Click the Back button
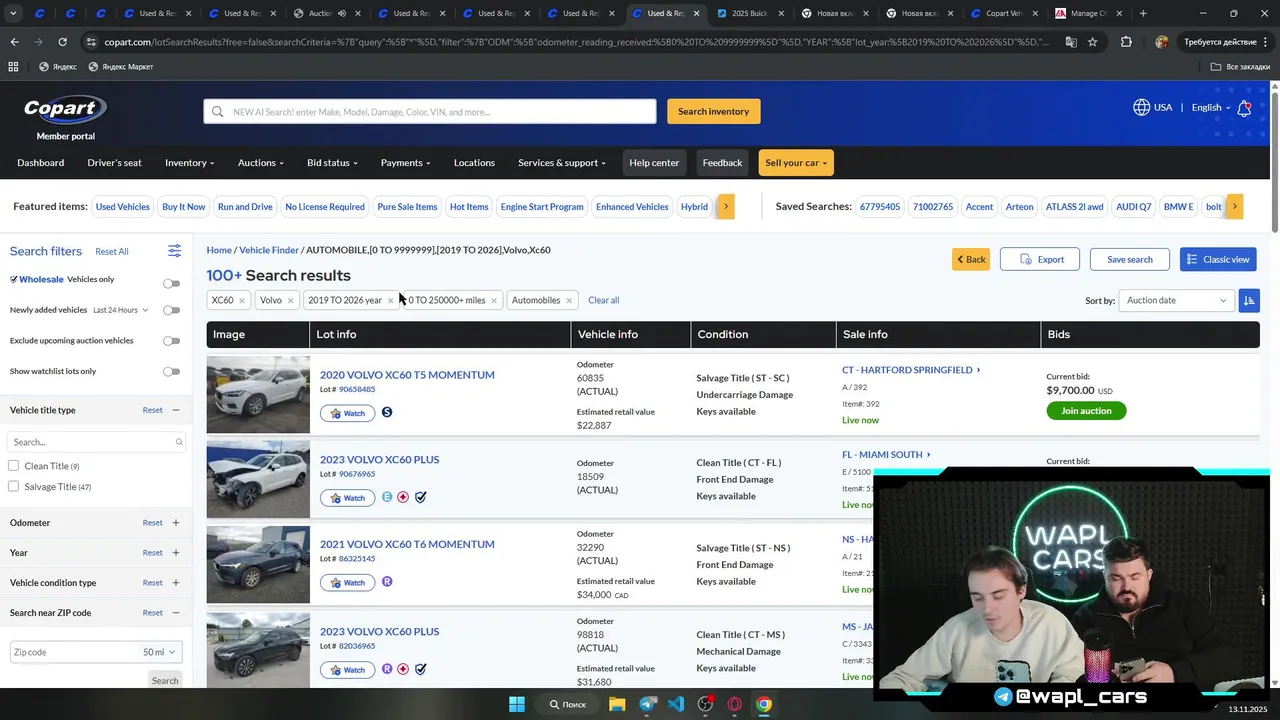The image size is (1280, 720). pyautogui.click(x=971, y=259)
